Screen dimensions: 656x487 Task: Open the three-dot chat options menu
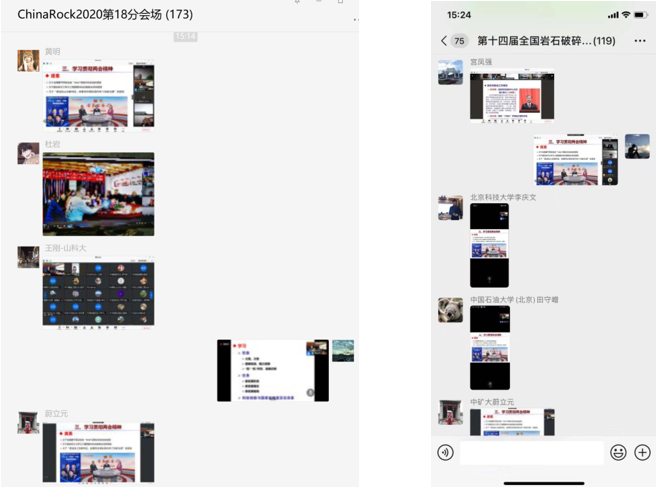coord(640,41)
